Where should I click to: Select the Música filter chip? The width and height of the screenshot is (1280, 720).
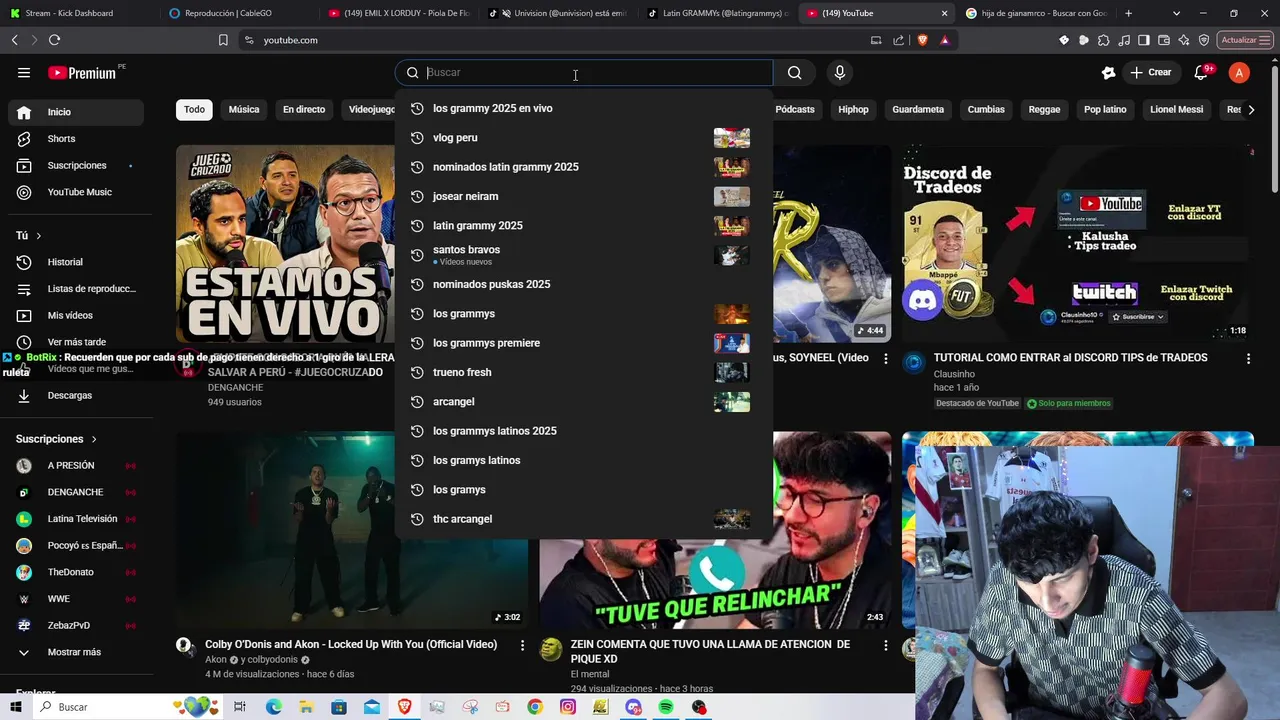244,109
